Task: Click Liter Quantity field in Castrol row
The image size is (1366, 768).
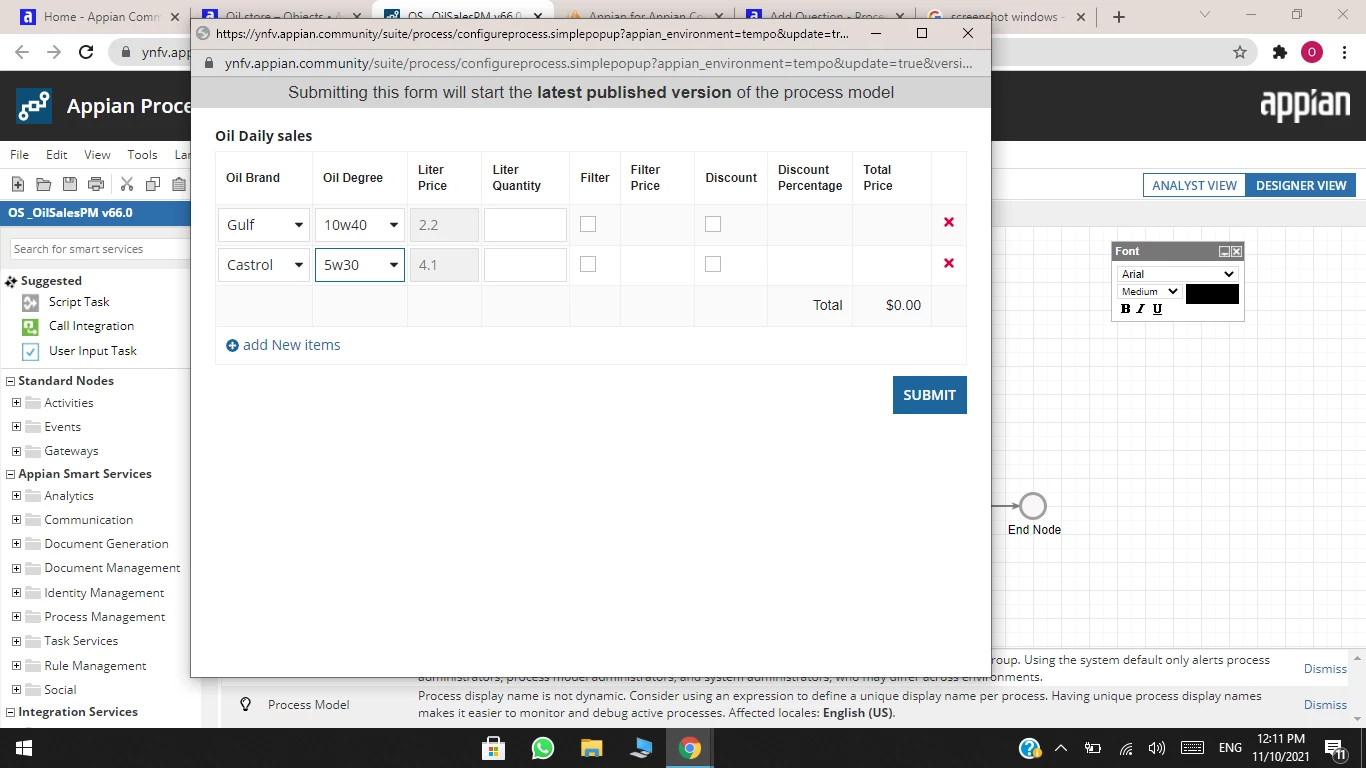Action: [525, 265]
